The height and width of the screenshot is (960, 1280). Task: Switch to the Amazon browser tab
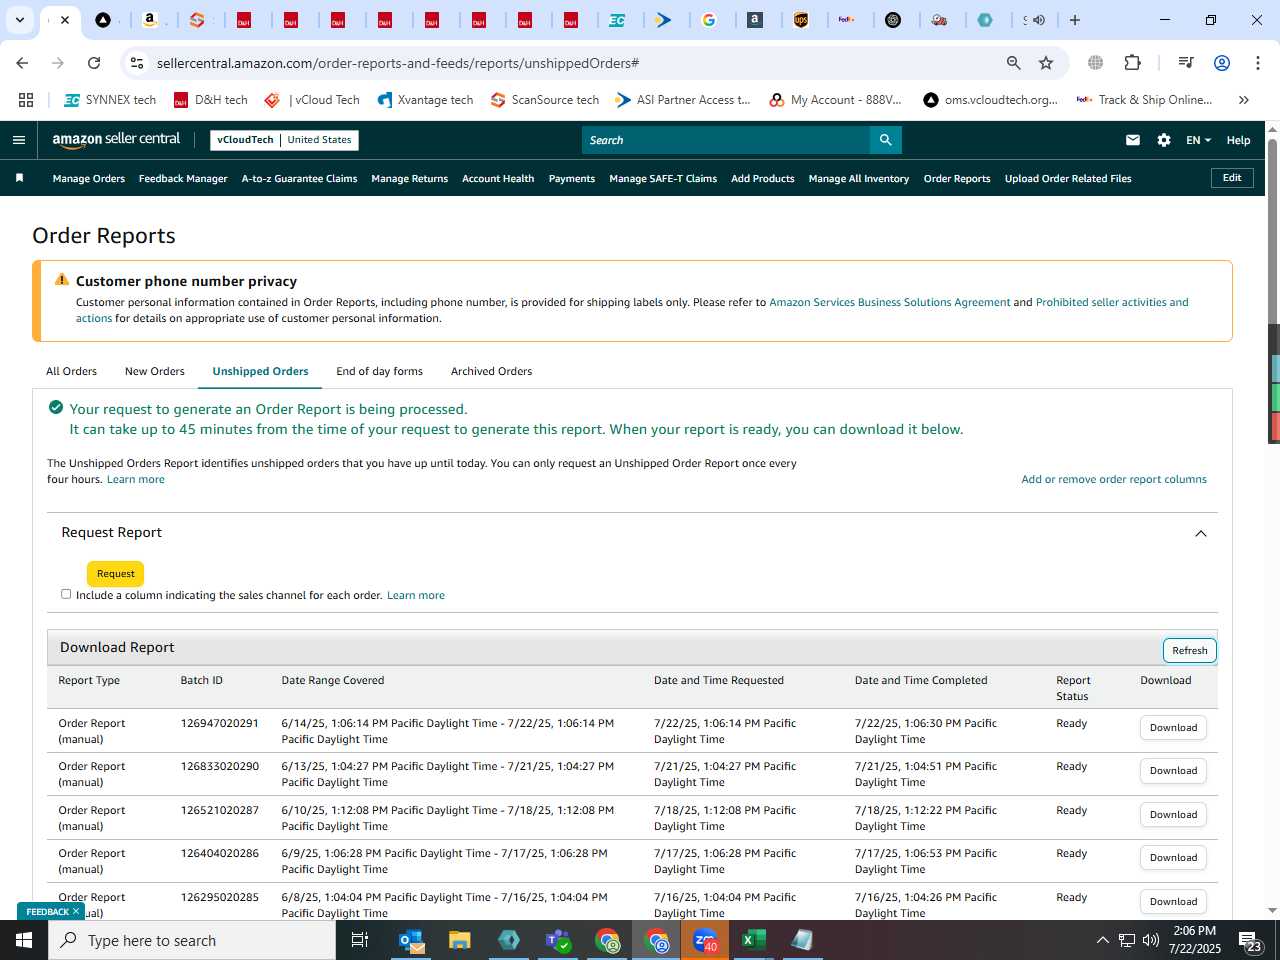(x=149, y=20)
